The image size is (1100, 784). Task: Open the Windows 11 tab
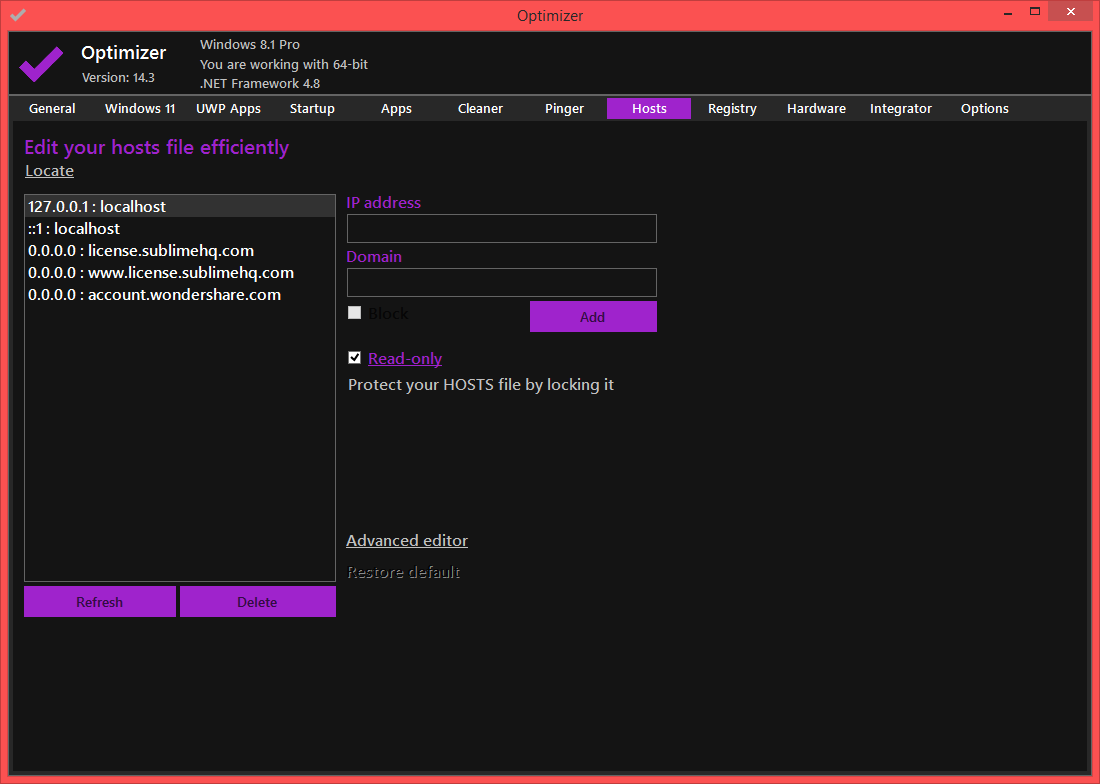click(140, 108)
